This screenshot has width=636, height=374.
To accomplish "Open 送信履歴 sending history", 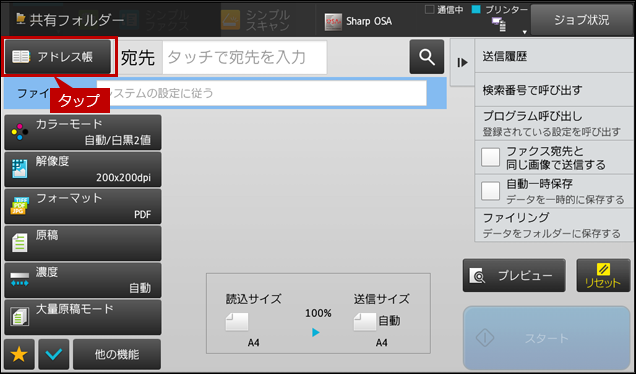I will 554,56.
